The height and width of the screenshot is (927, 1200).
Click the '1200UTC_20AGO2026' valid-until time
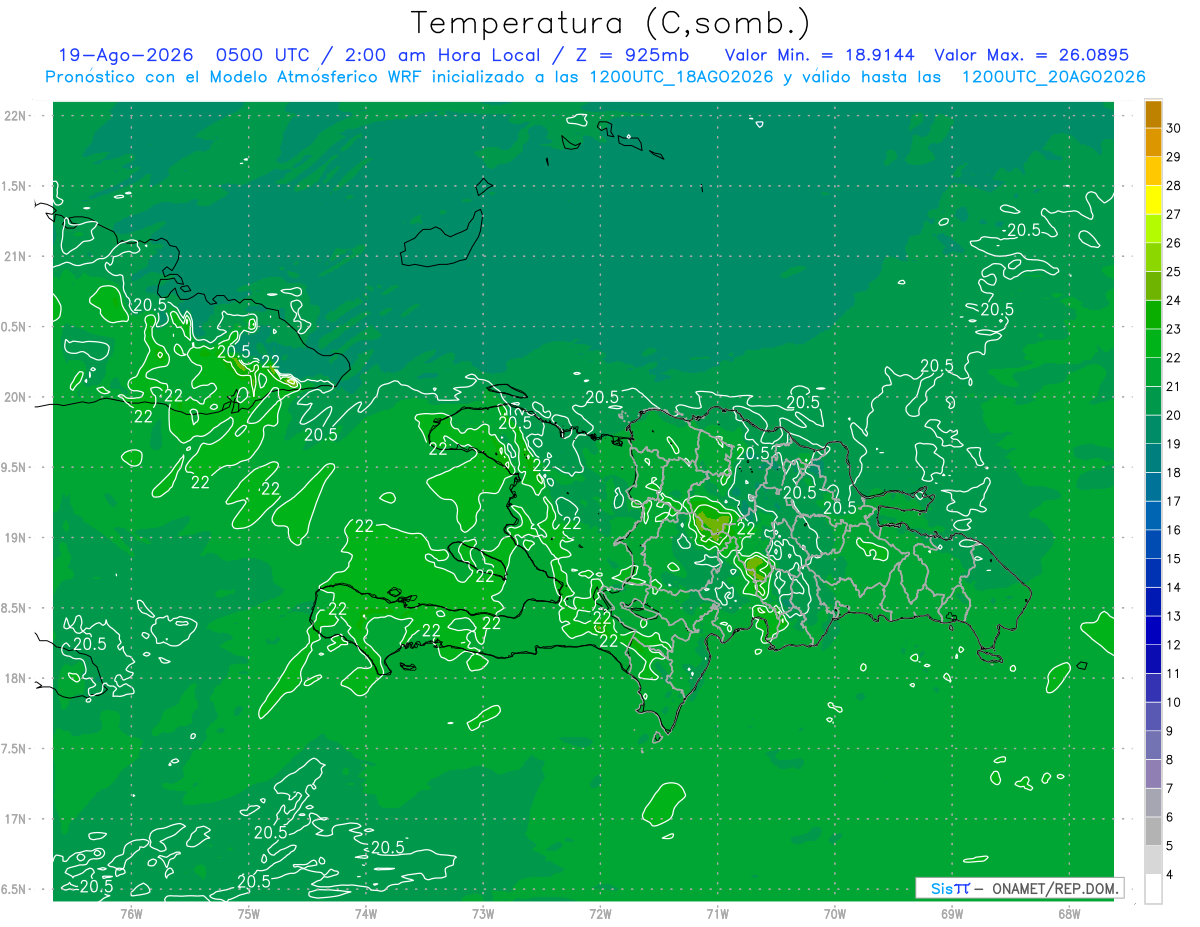tap(1053, 77)
